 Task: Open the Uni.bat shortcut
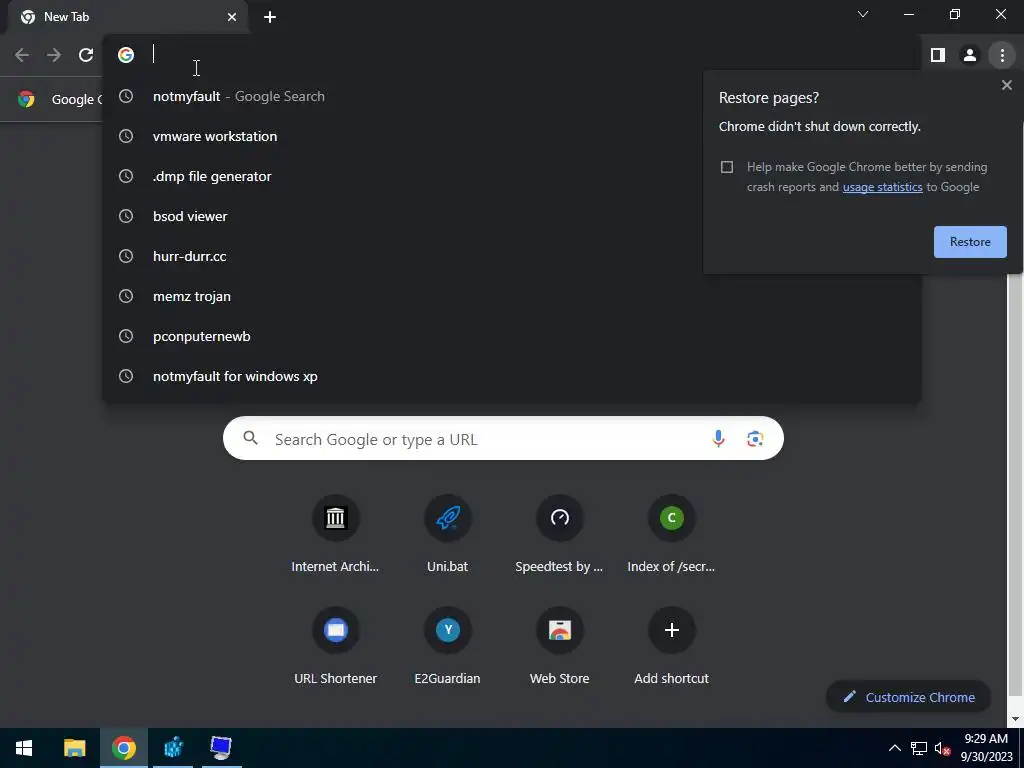tap(447, 535)
